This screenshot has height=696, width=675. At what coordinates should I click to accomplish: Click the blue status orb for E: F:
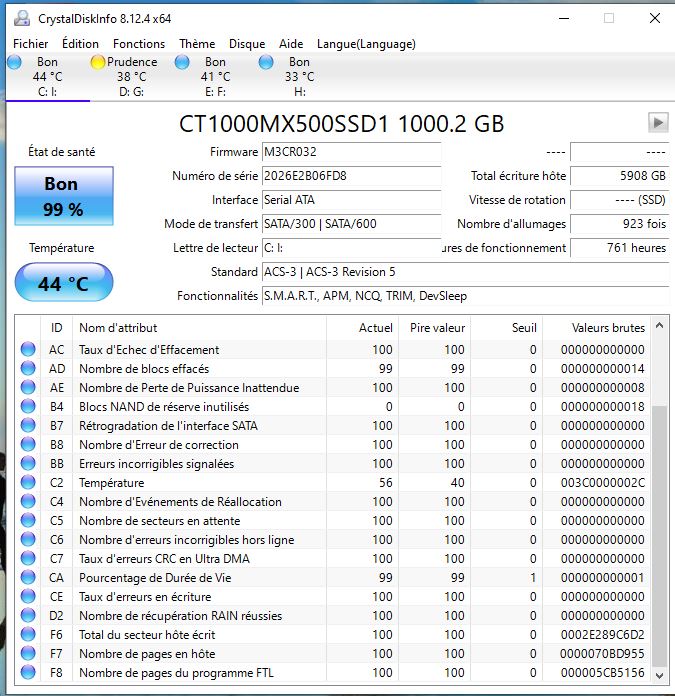pyautogui.click(x=182, y=62)
